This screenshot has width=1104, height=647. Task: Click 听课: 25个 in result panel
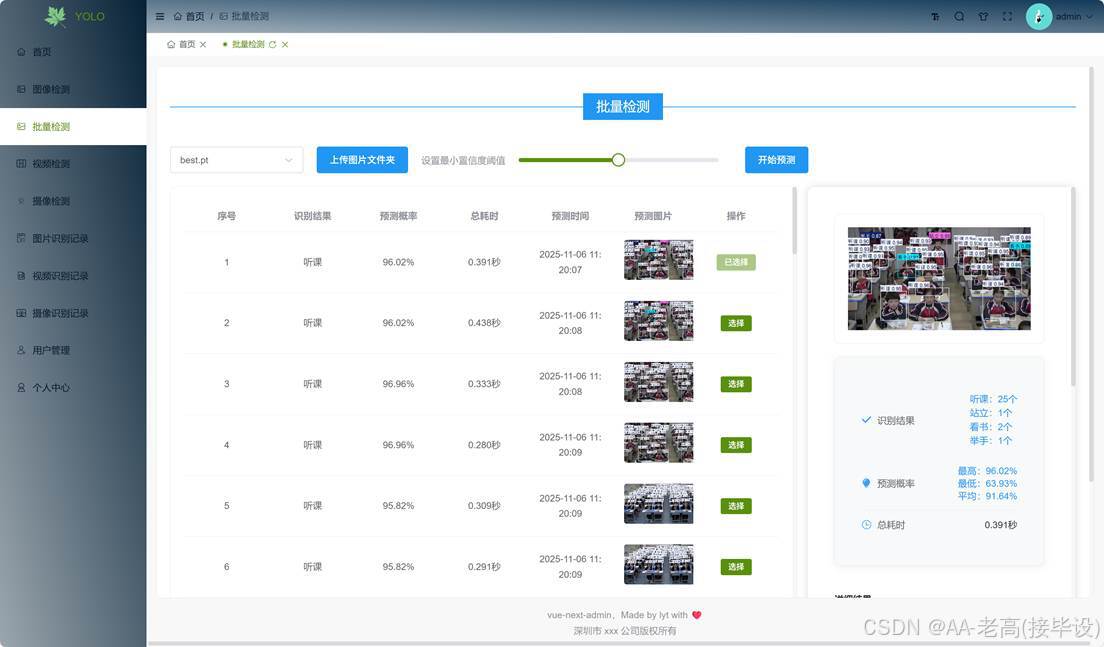993,398
